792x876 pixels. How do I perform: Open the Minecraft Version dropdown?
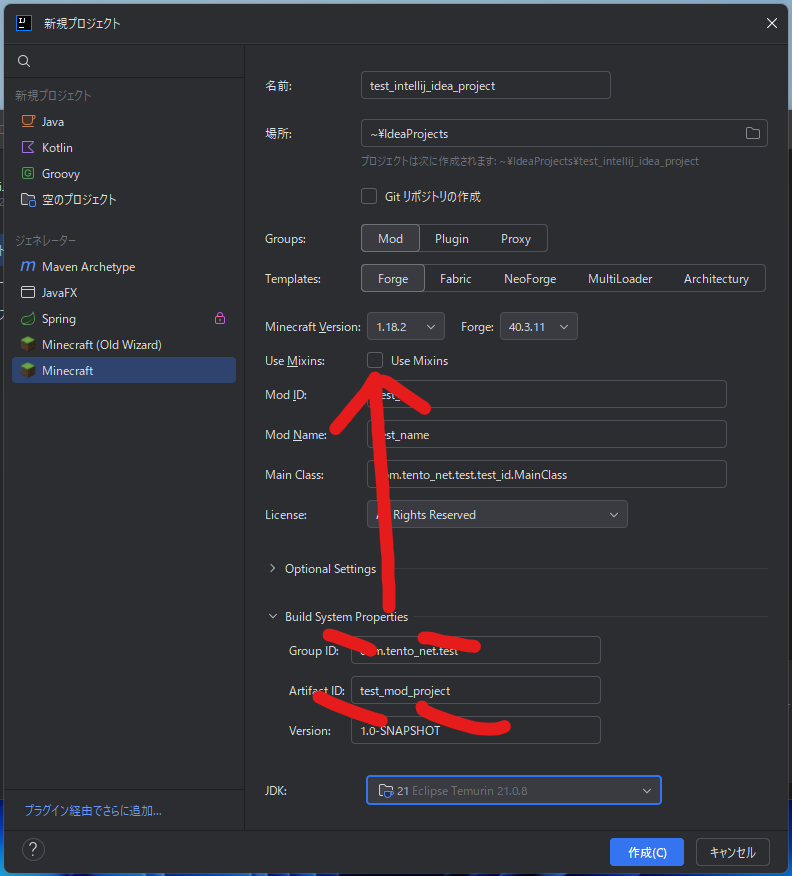[x=406, y=326]
